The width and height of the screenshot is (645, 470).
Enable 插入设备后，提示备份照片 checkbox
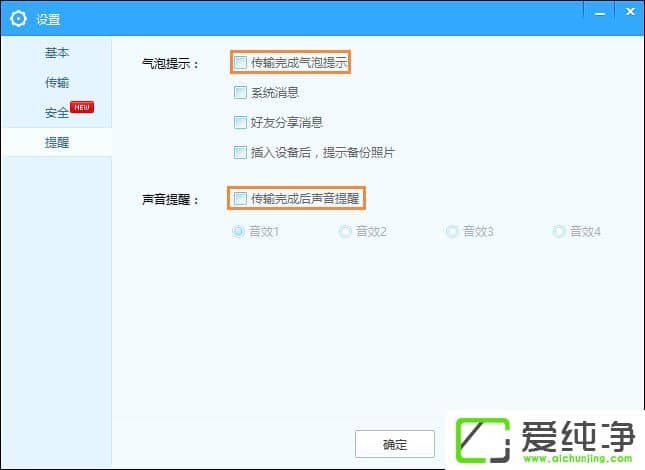(x=240, y=153)
